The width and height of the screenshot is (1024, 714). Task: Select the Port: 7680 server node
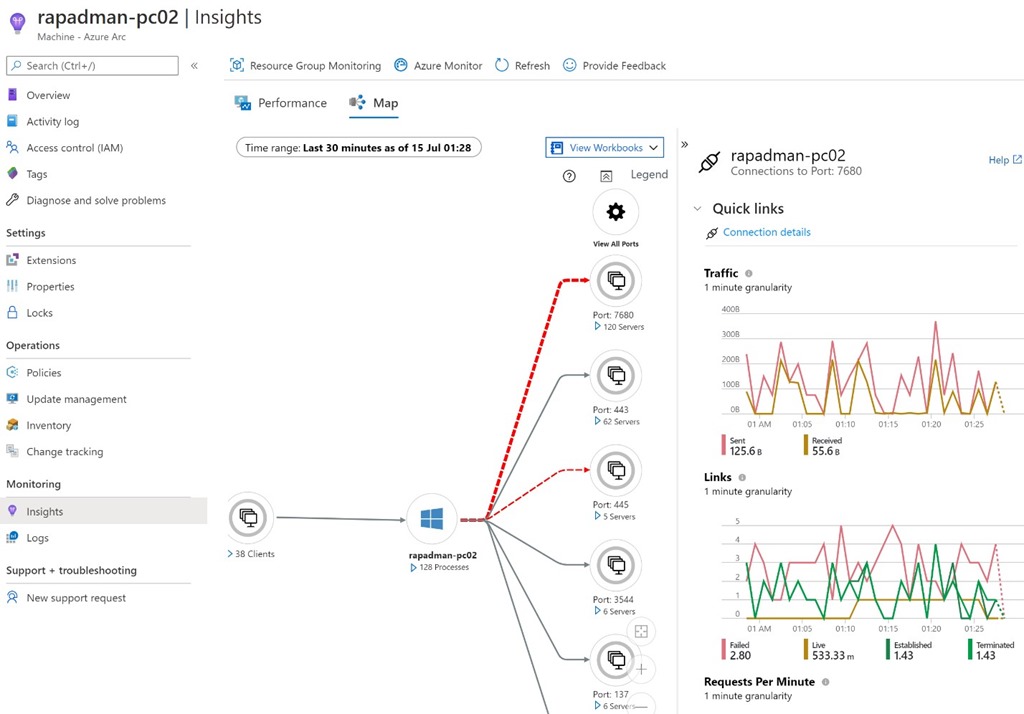615,280
